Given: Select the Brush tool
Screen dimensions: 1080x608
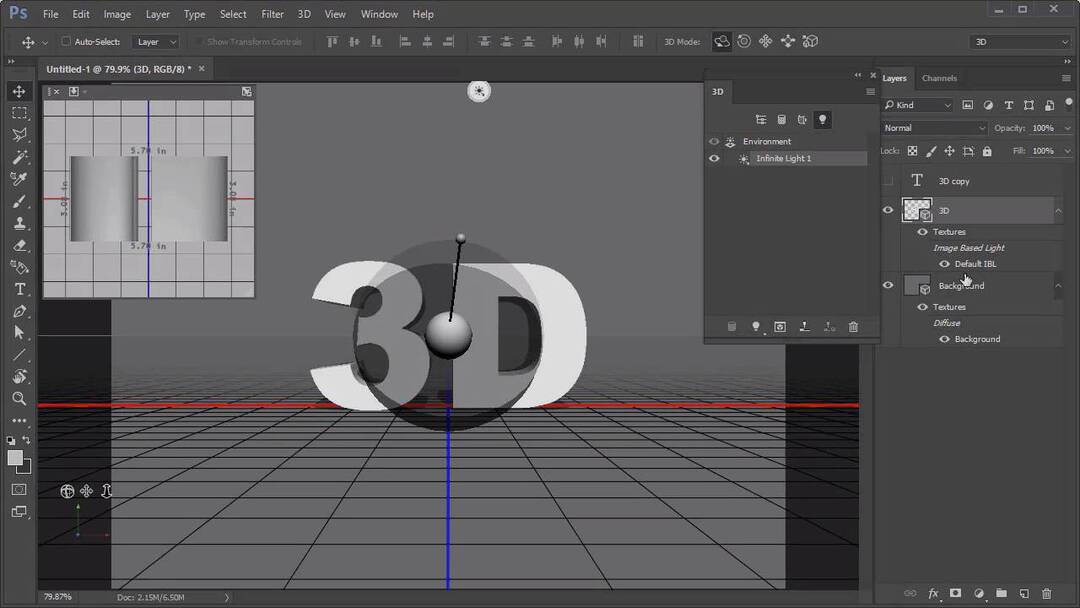Looking at the screenshot, I should pyautogui.click(x=19, y=201).
